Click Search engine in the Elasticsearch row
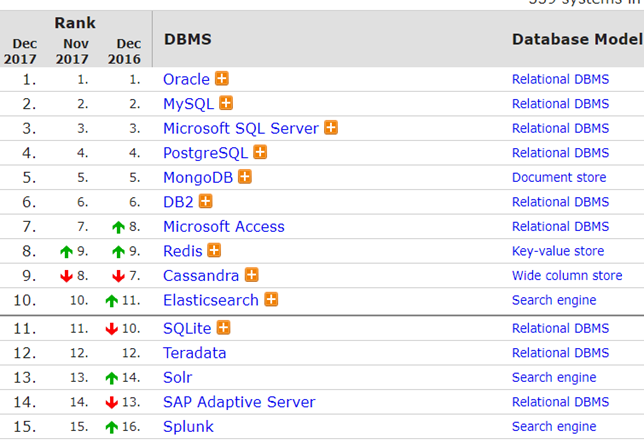Image resolution: width=644 pixels, height=440 pixels. coord(554,300)
